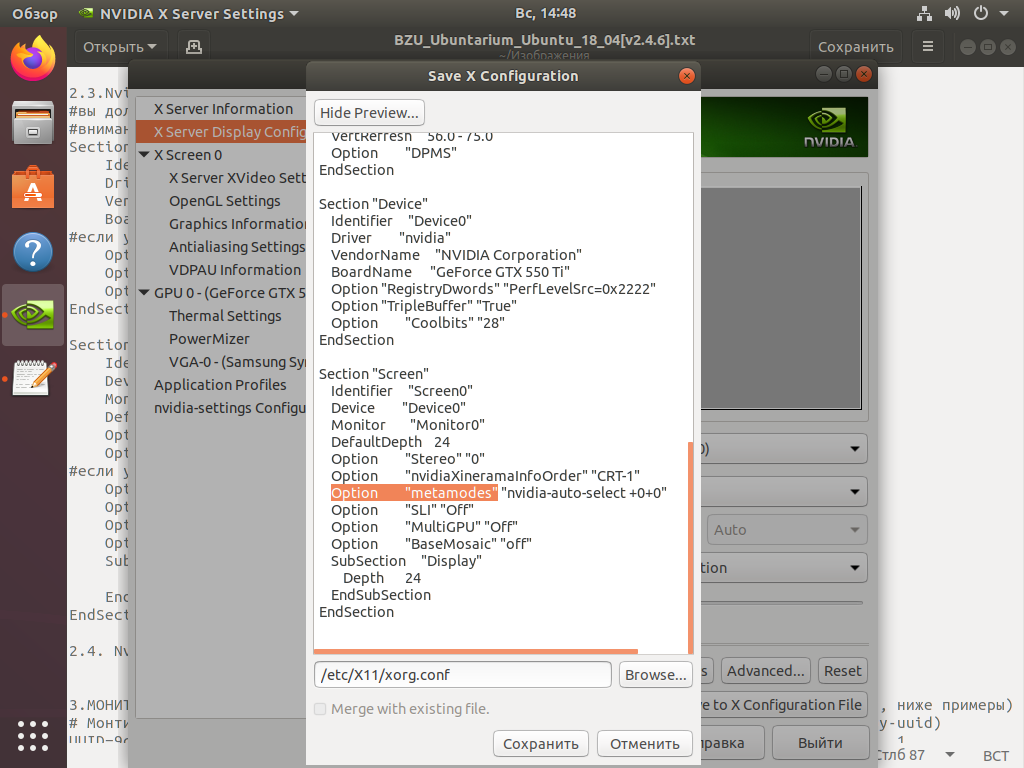Open the Auto refresh rate dropdown

[x=787, y=530]
